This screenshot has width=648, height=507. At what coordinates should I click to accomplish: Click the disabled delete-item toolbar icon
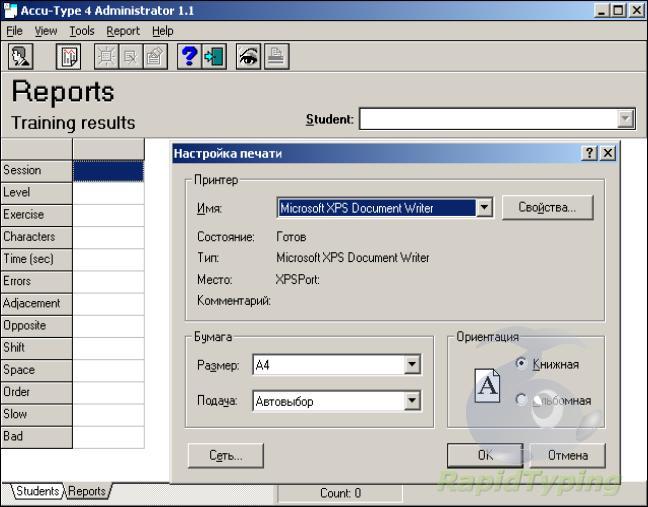pyautogui.click(x=131, y=56)
